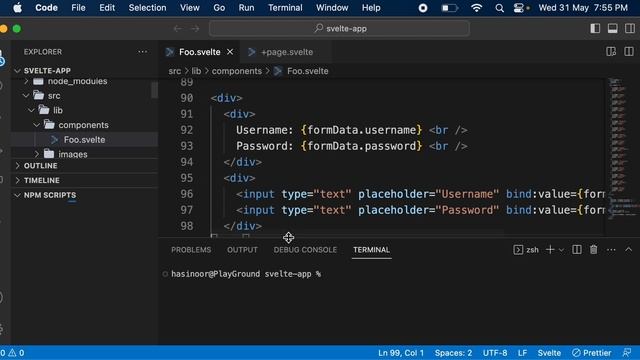Open Control Center icon
This screenshot has width=640, height=360.
pyautogui.click(x=518, y=8)
